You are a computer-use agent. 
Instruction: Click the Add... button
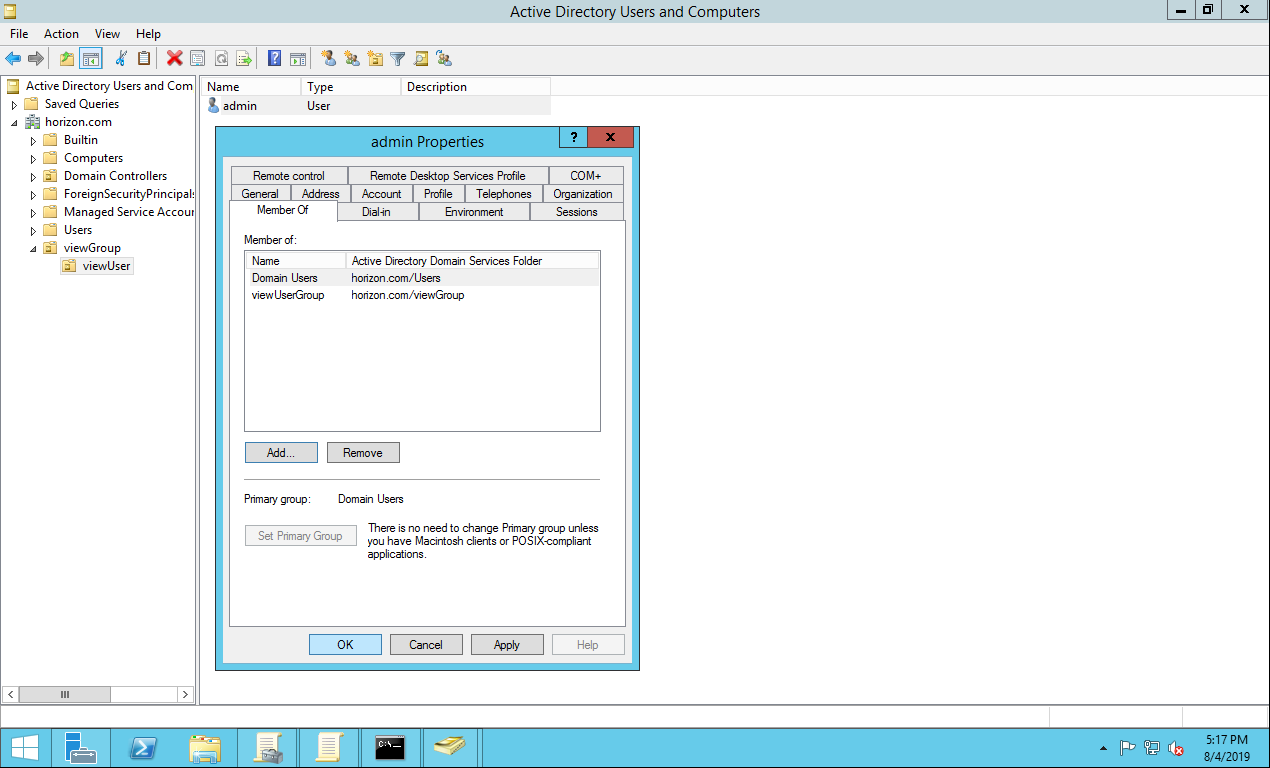pos(281,453)
